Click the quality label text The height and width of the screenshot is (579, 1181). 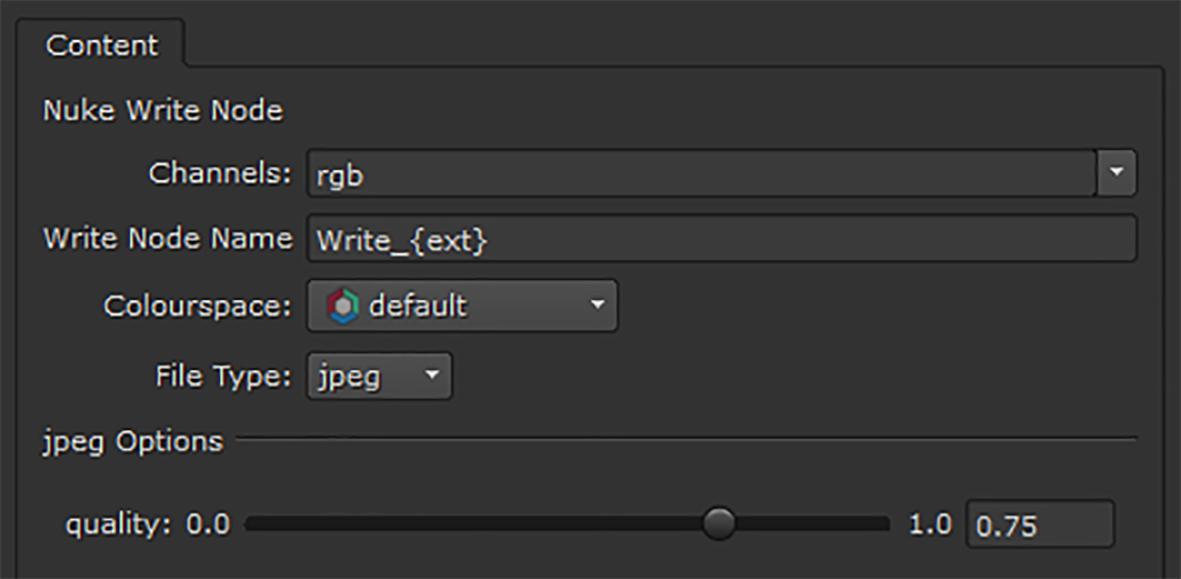point(118,524)
